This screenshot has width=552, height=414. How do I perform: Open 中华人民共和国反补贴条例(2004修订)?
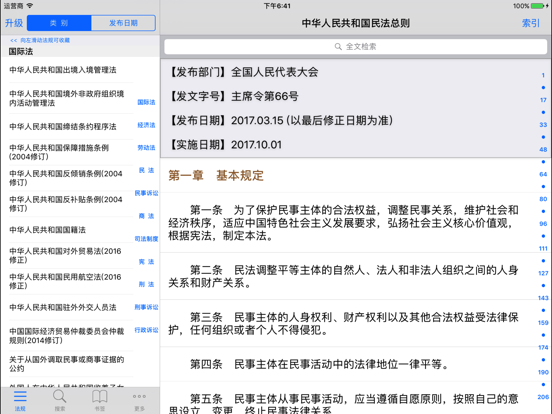tap(70, 204)
